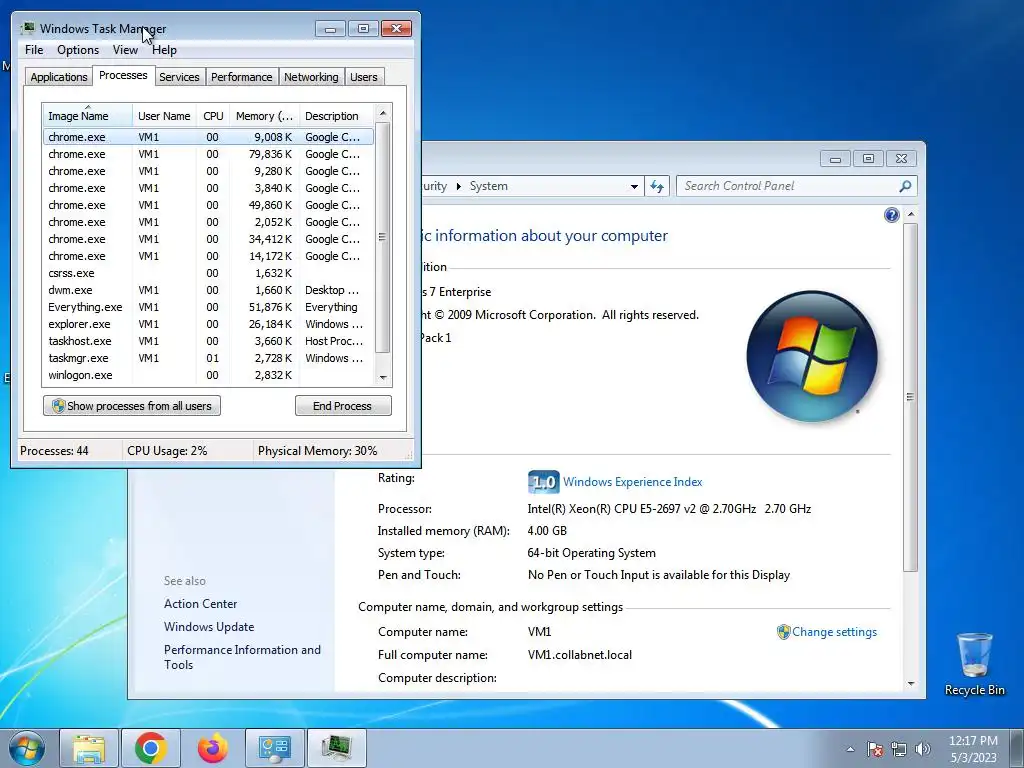Open address bar history dropdown

coord(634,186)
